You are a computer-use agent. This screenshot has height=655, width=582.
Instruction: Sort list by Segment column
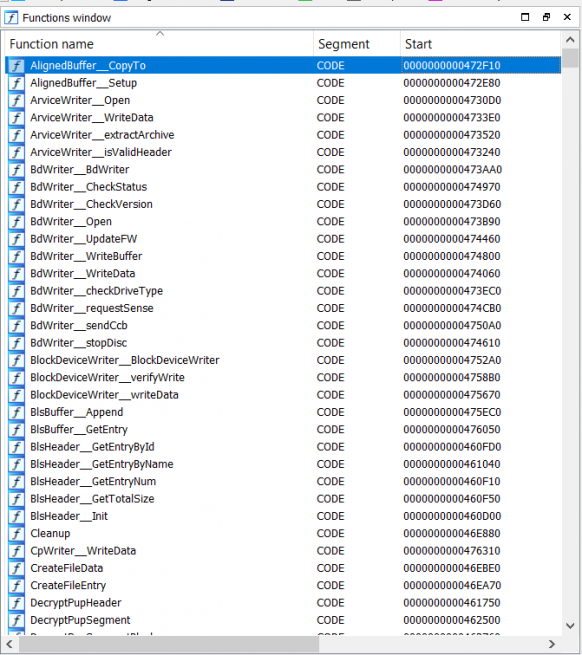357,44
